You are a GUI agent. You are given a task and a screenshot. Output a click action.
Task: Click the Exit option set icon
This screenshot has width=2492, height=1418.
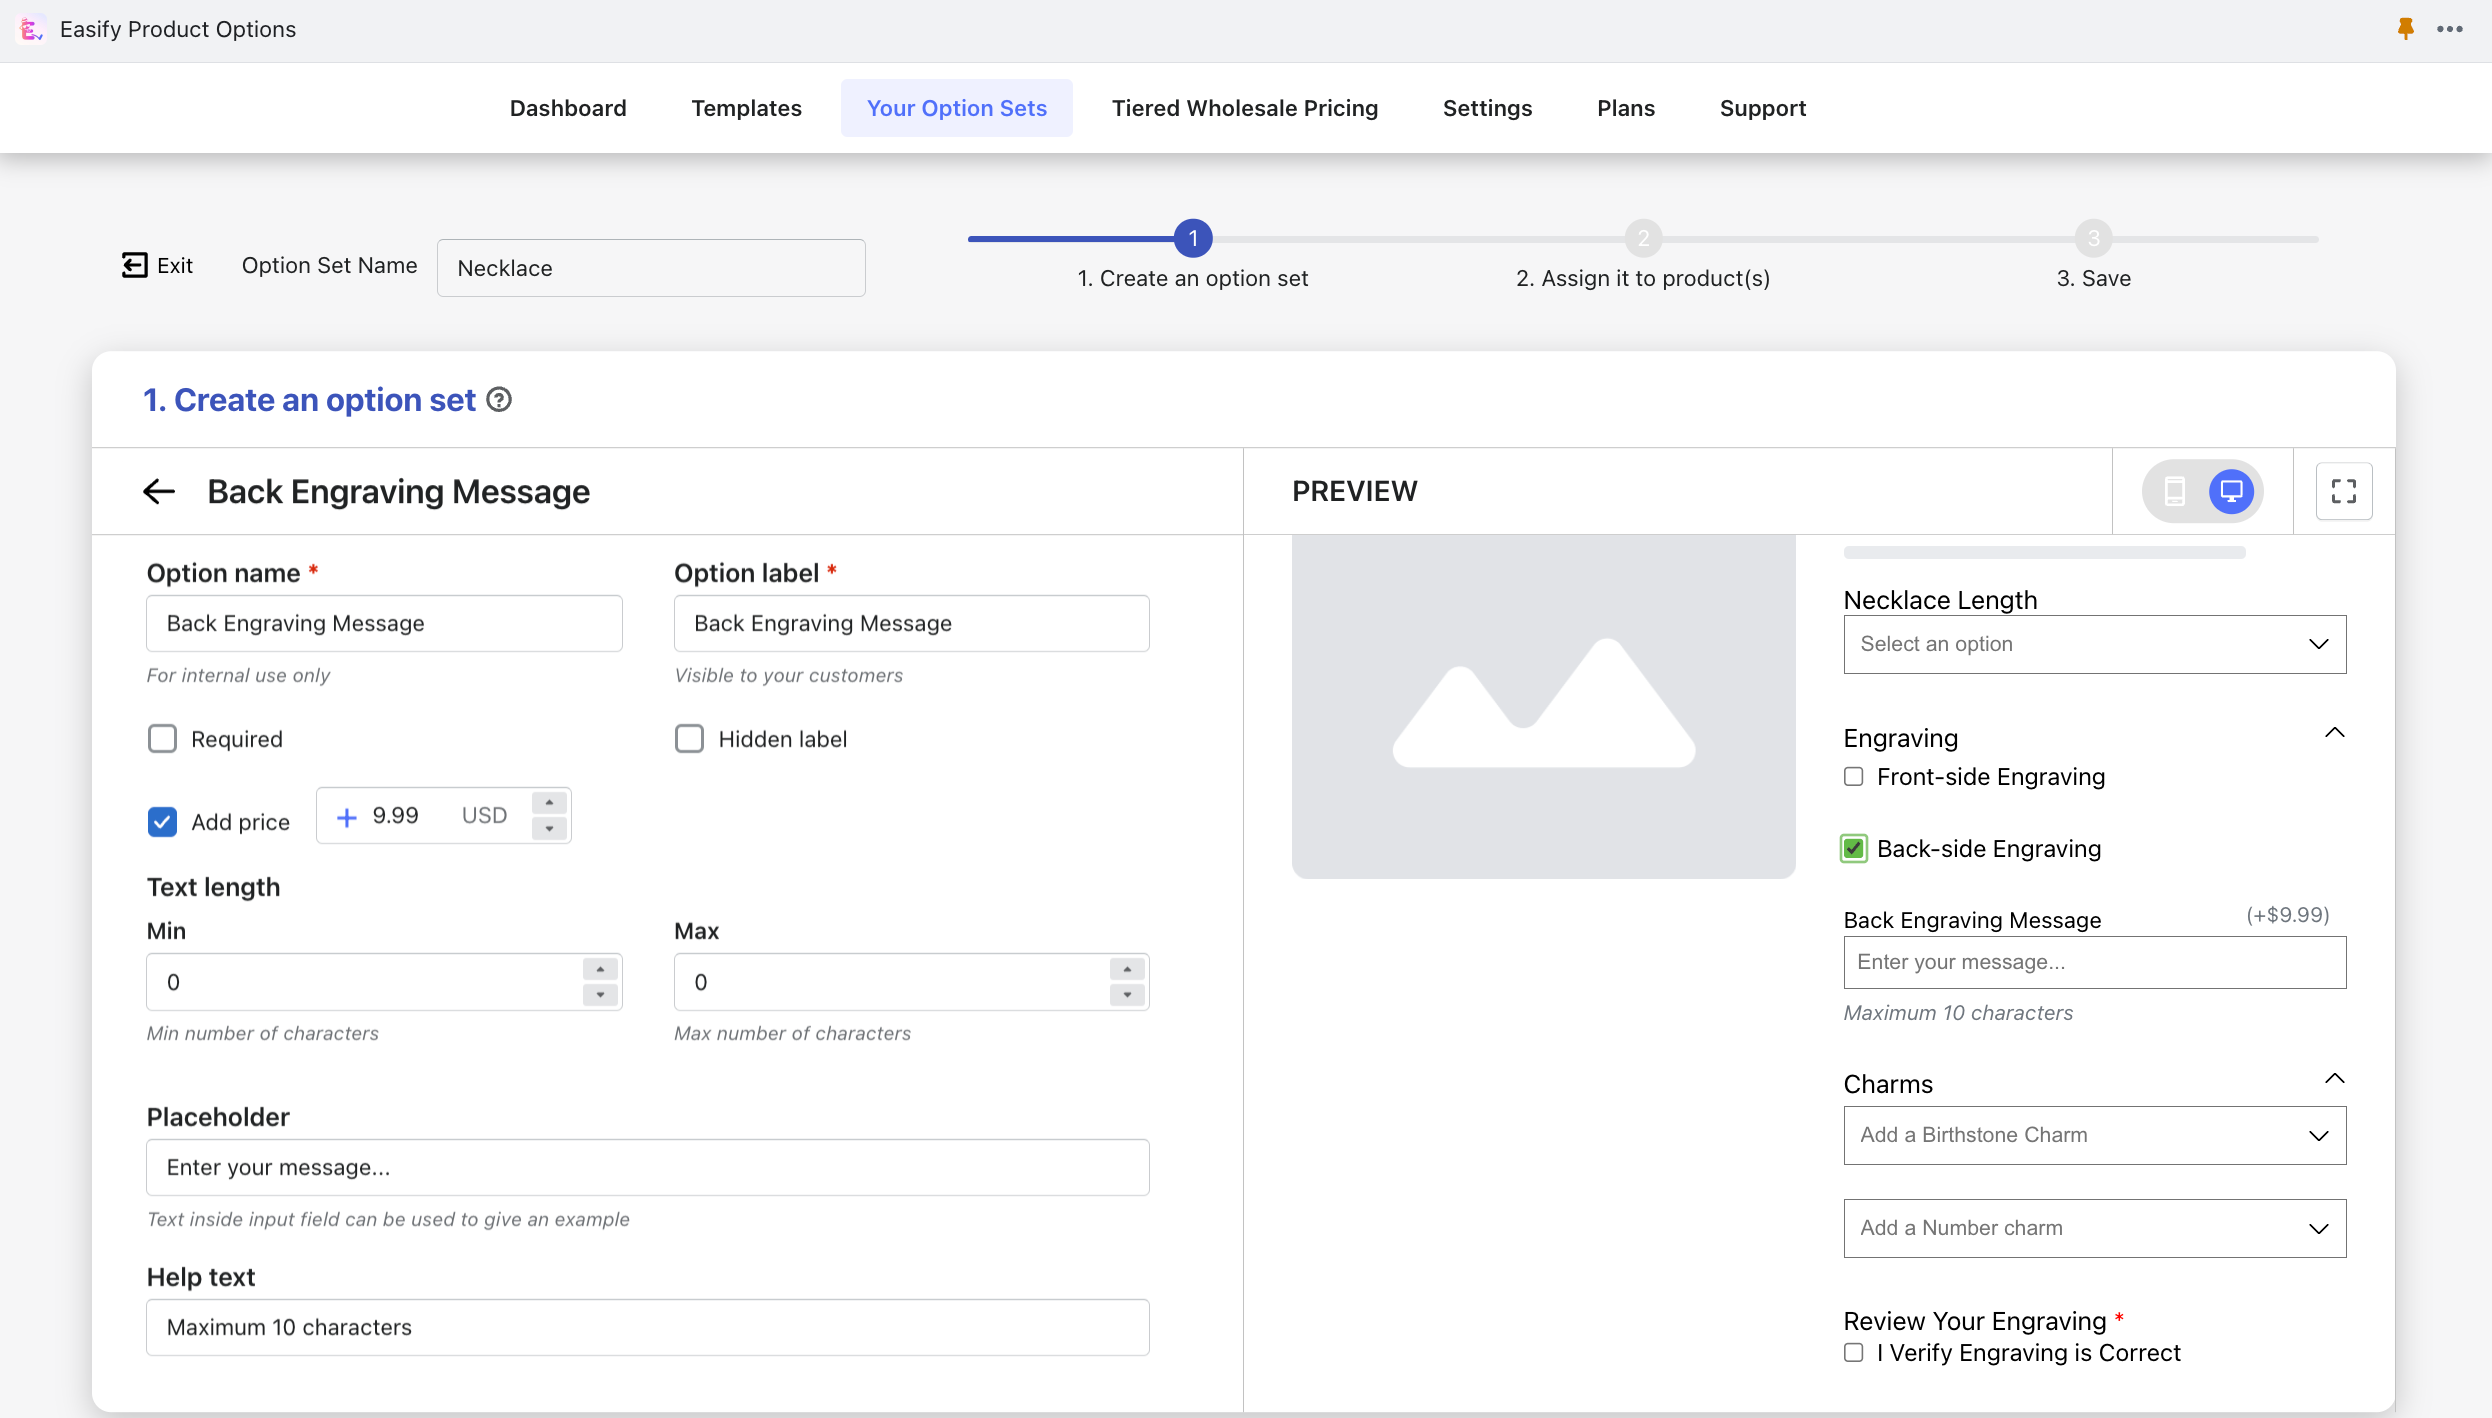tap(135, 264)
